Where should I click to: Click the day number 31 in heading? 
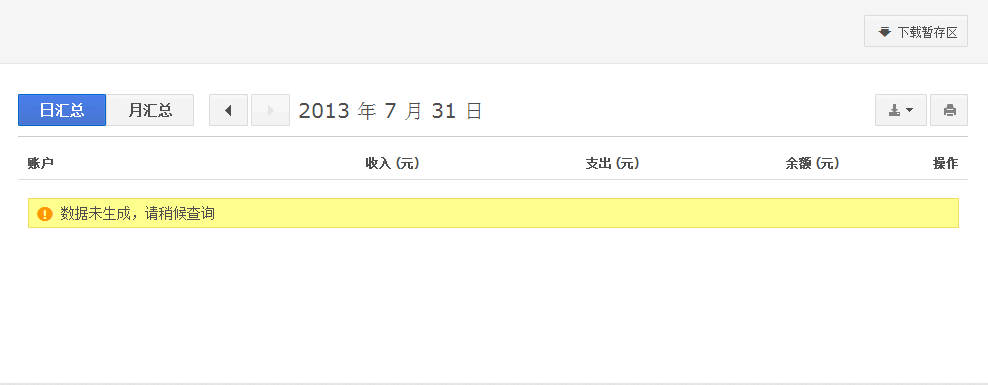[x=444, y=111]
